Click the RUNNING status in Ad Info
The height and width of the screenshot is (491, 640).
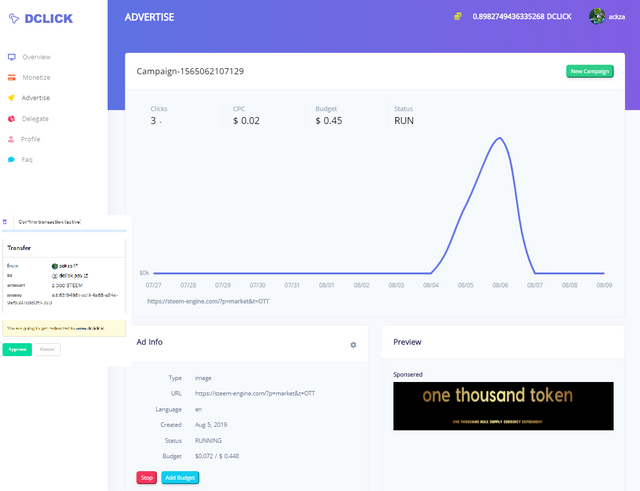coord(208,441)
